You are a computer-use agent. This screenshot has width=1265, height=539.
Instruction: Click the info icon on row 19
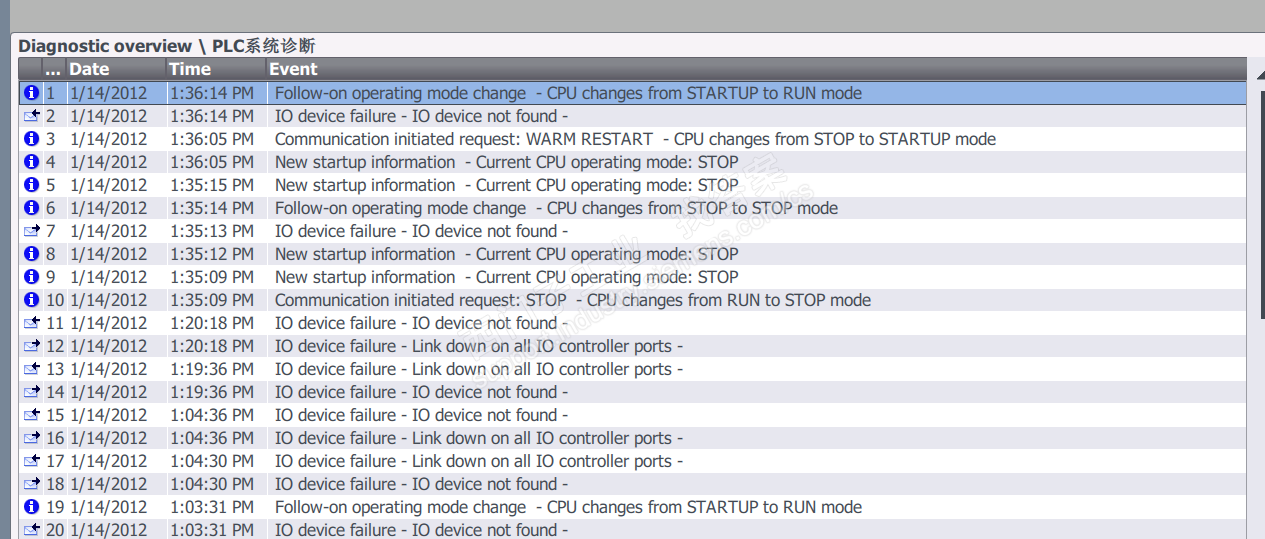pos(31,507)
